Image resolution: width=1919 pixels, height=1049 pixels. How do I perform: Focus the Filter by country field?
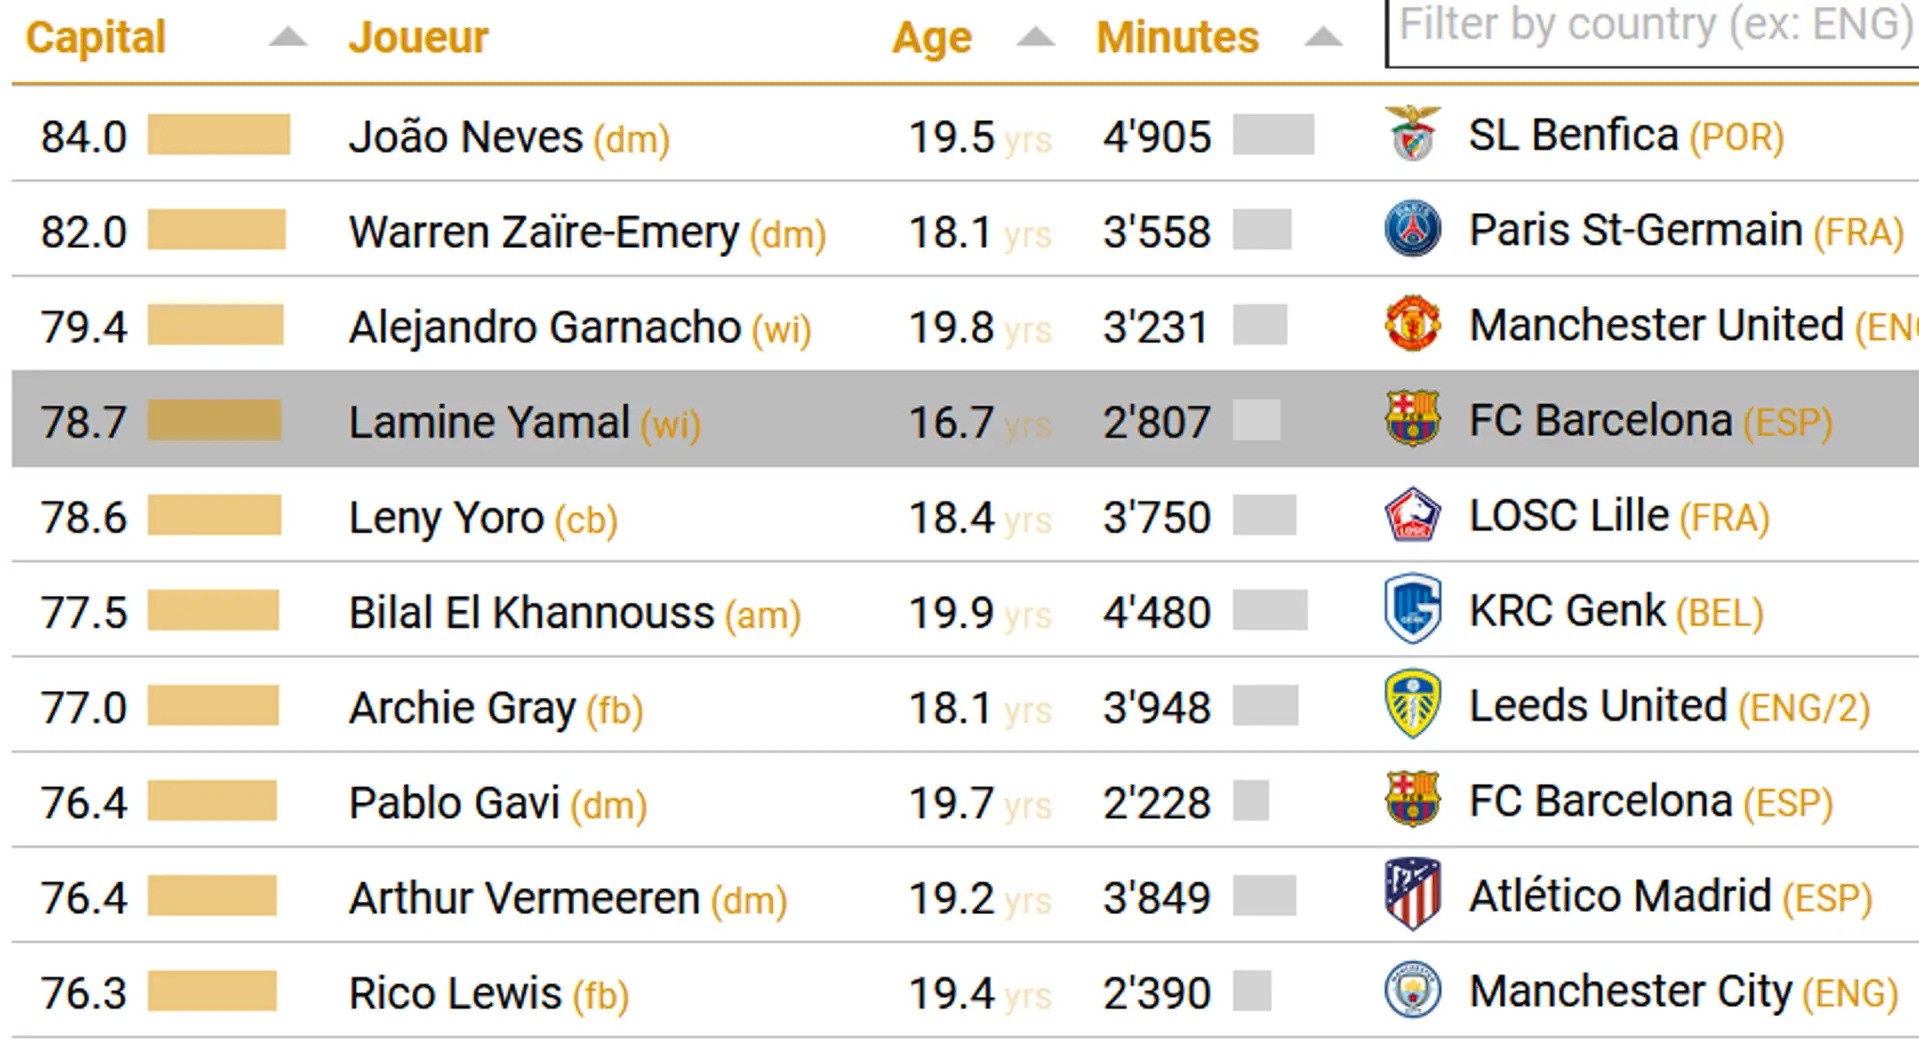click(1652, 30)
